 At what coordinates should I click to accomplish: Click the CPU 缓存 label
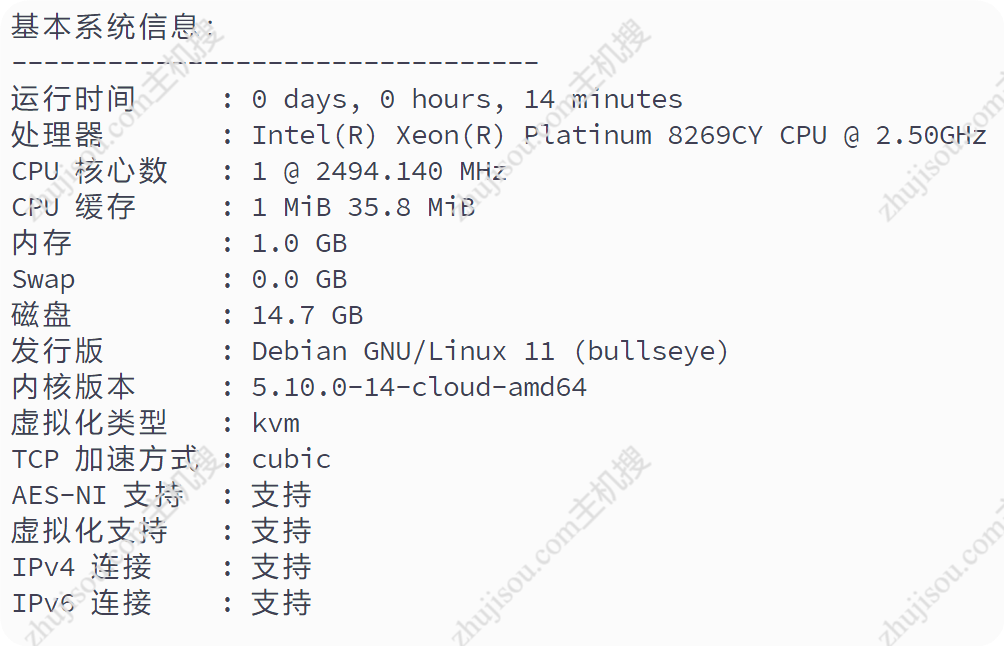click(73, 207)
